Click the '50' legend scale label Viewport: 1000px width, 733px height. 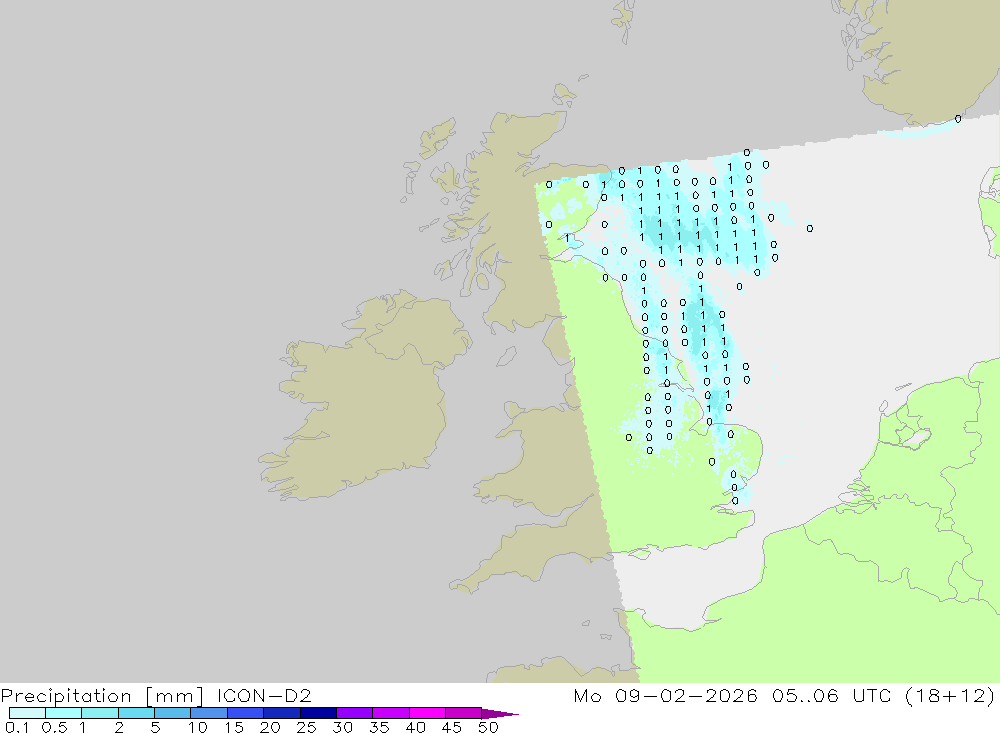click(488, 727)
